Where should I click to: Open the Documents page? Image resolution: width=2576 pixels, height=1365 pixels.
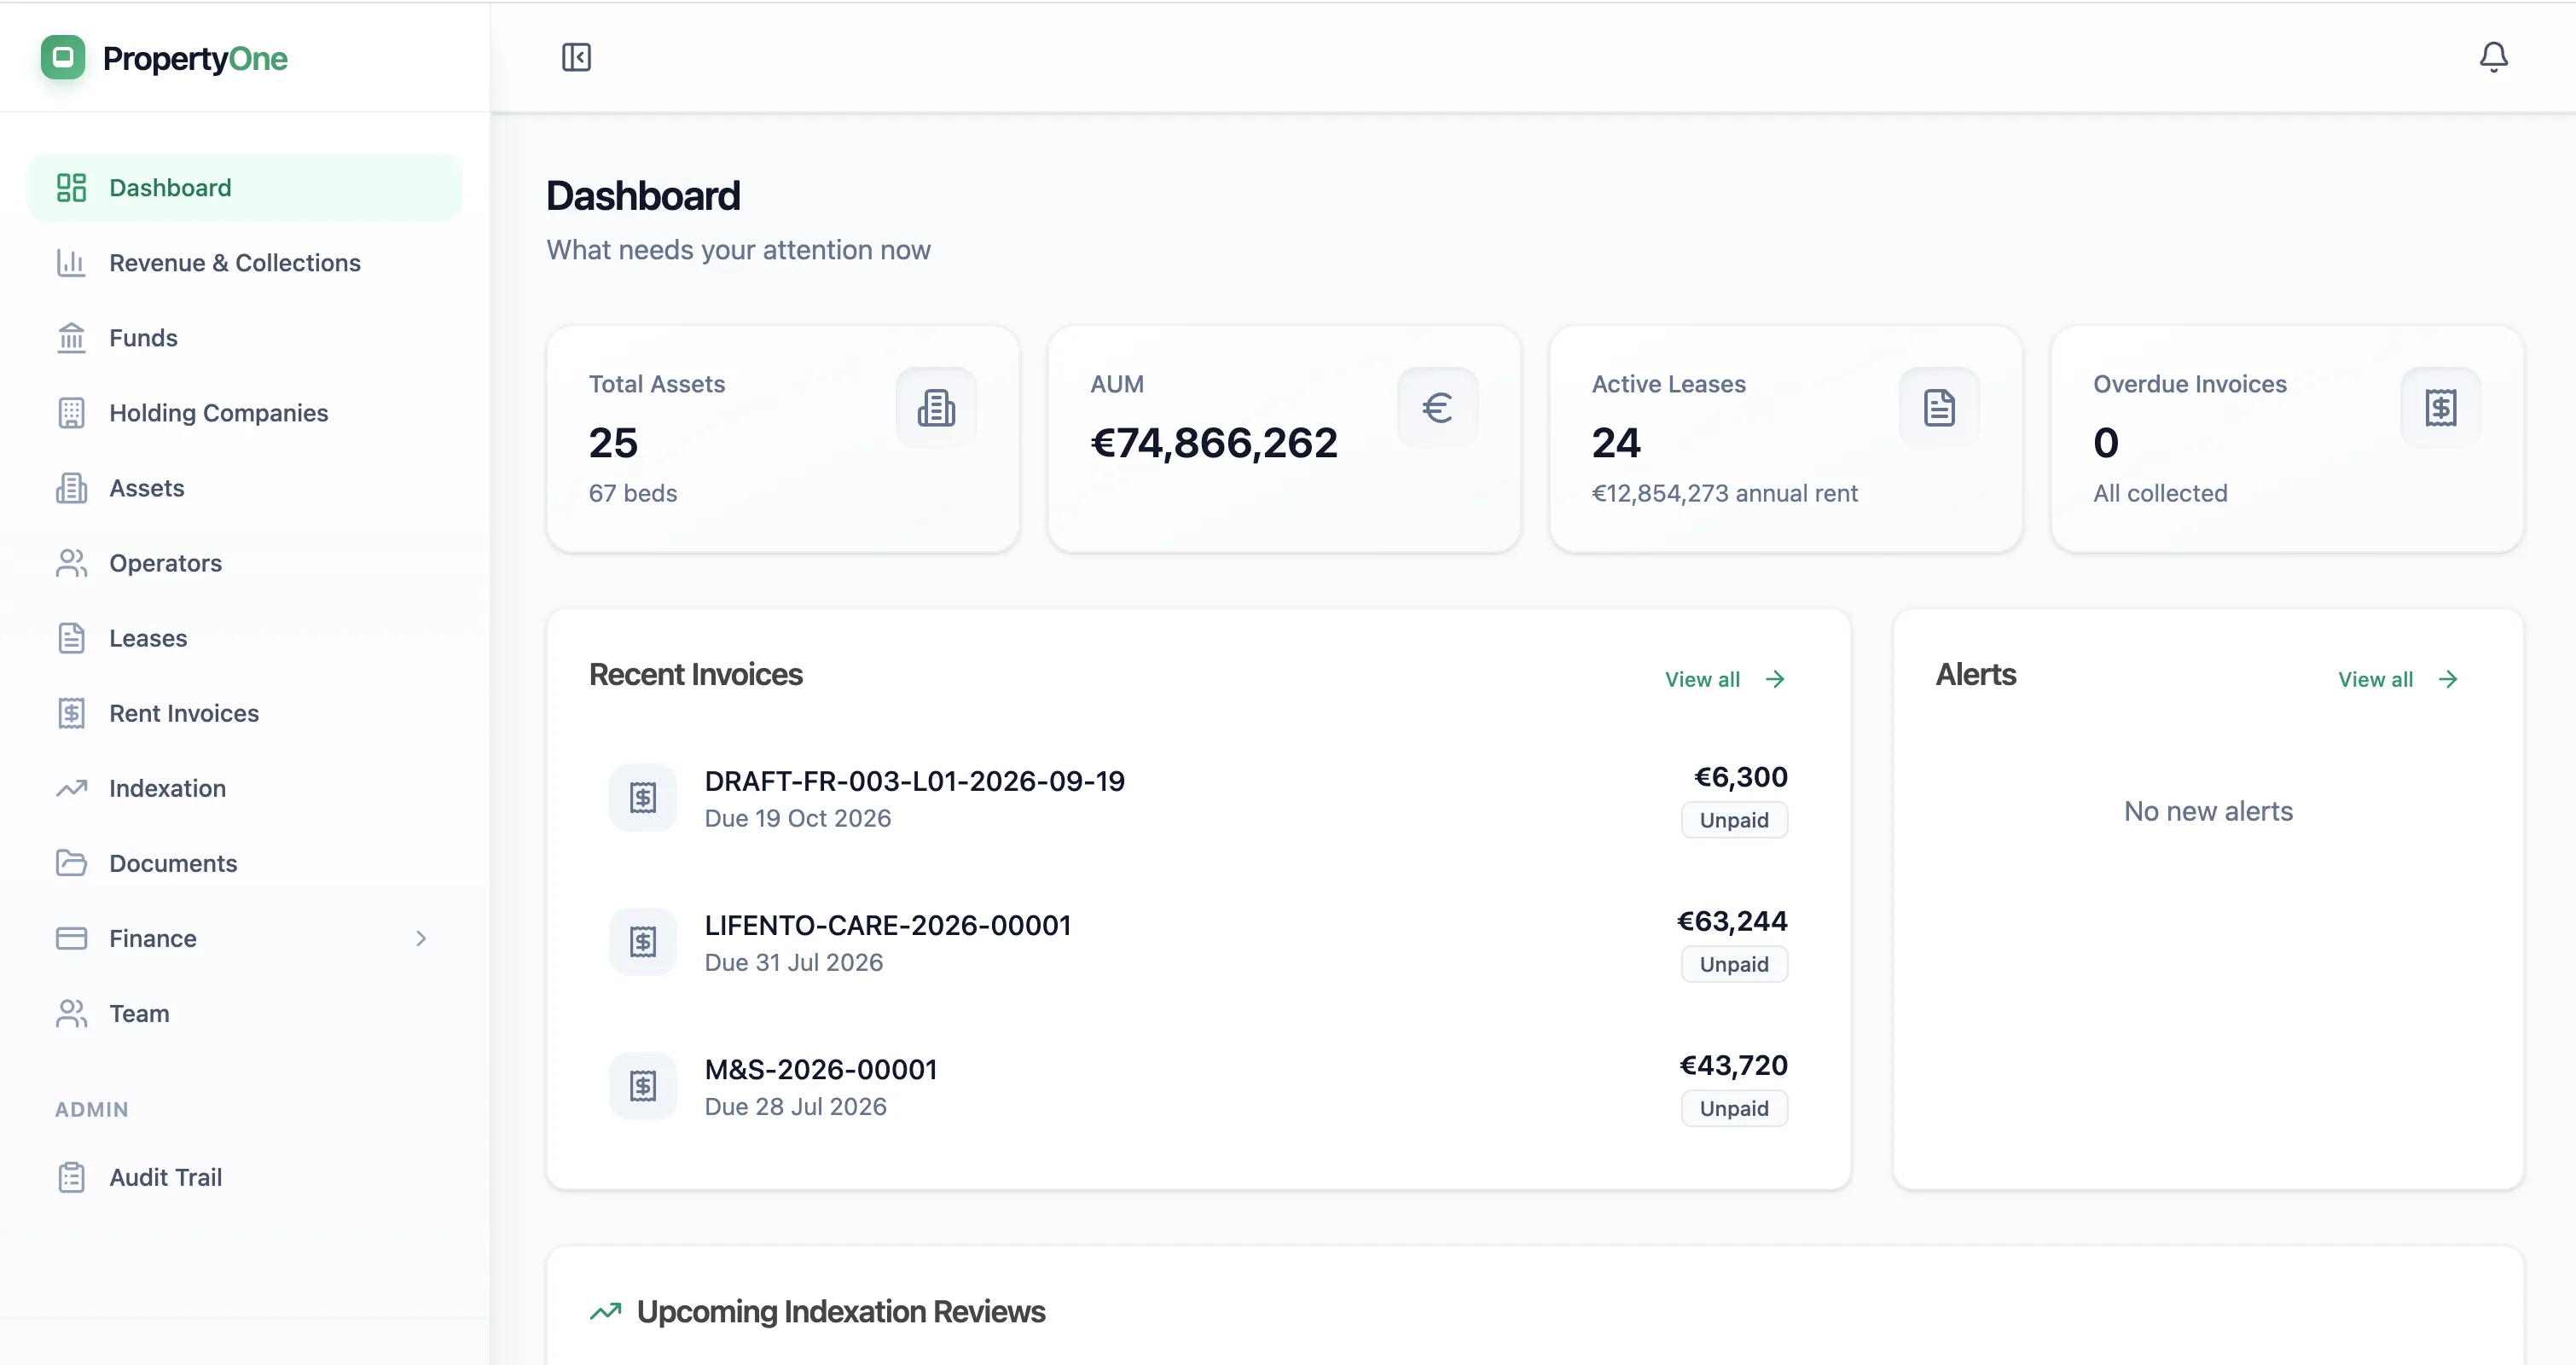pyautogui.click(x=245, y=863)
